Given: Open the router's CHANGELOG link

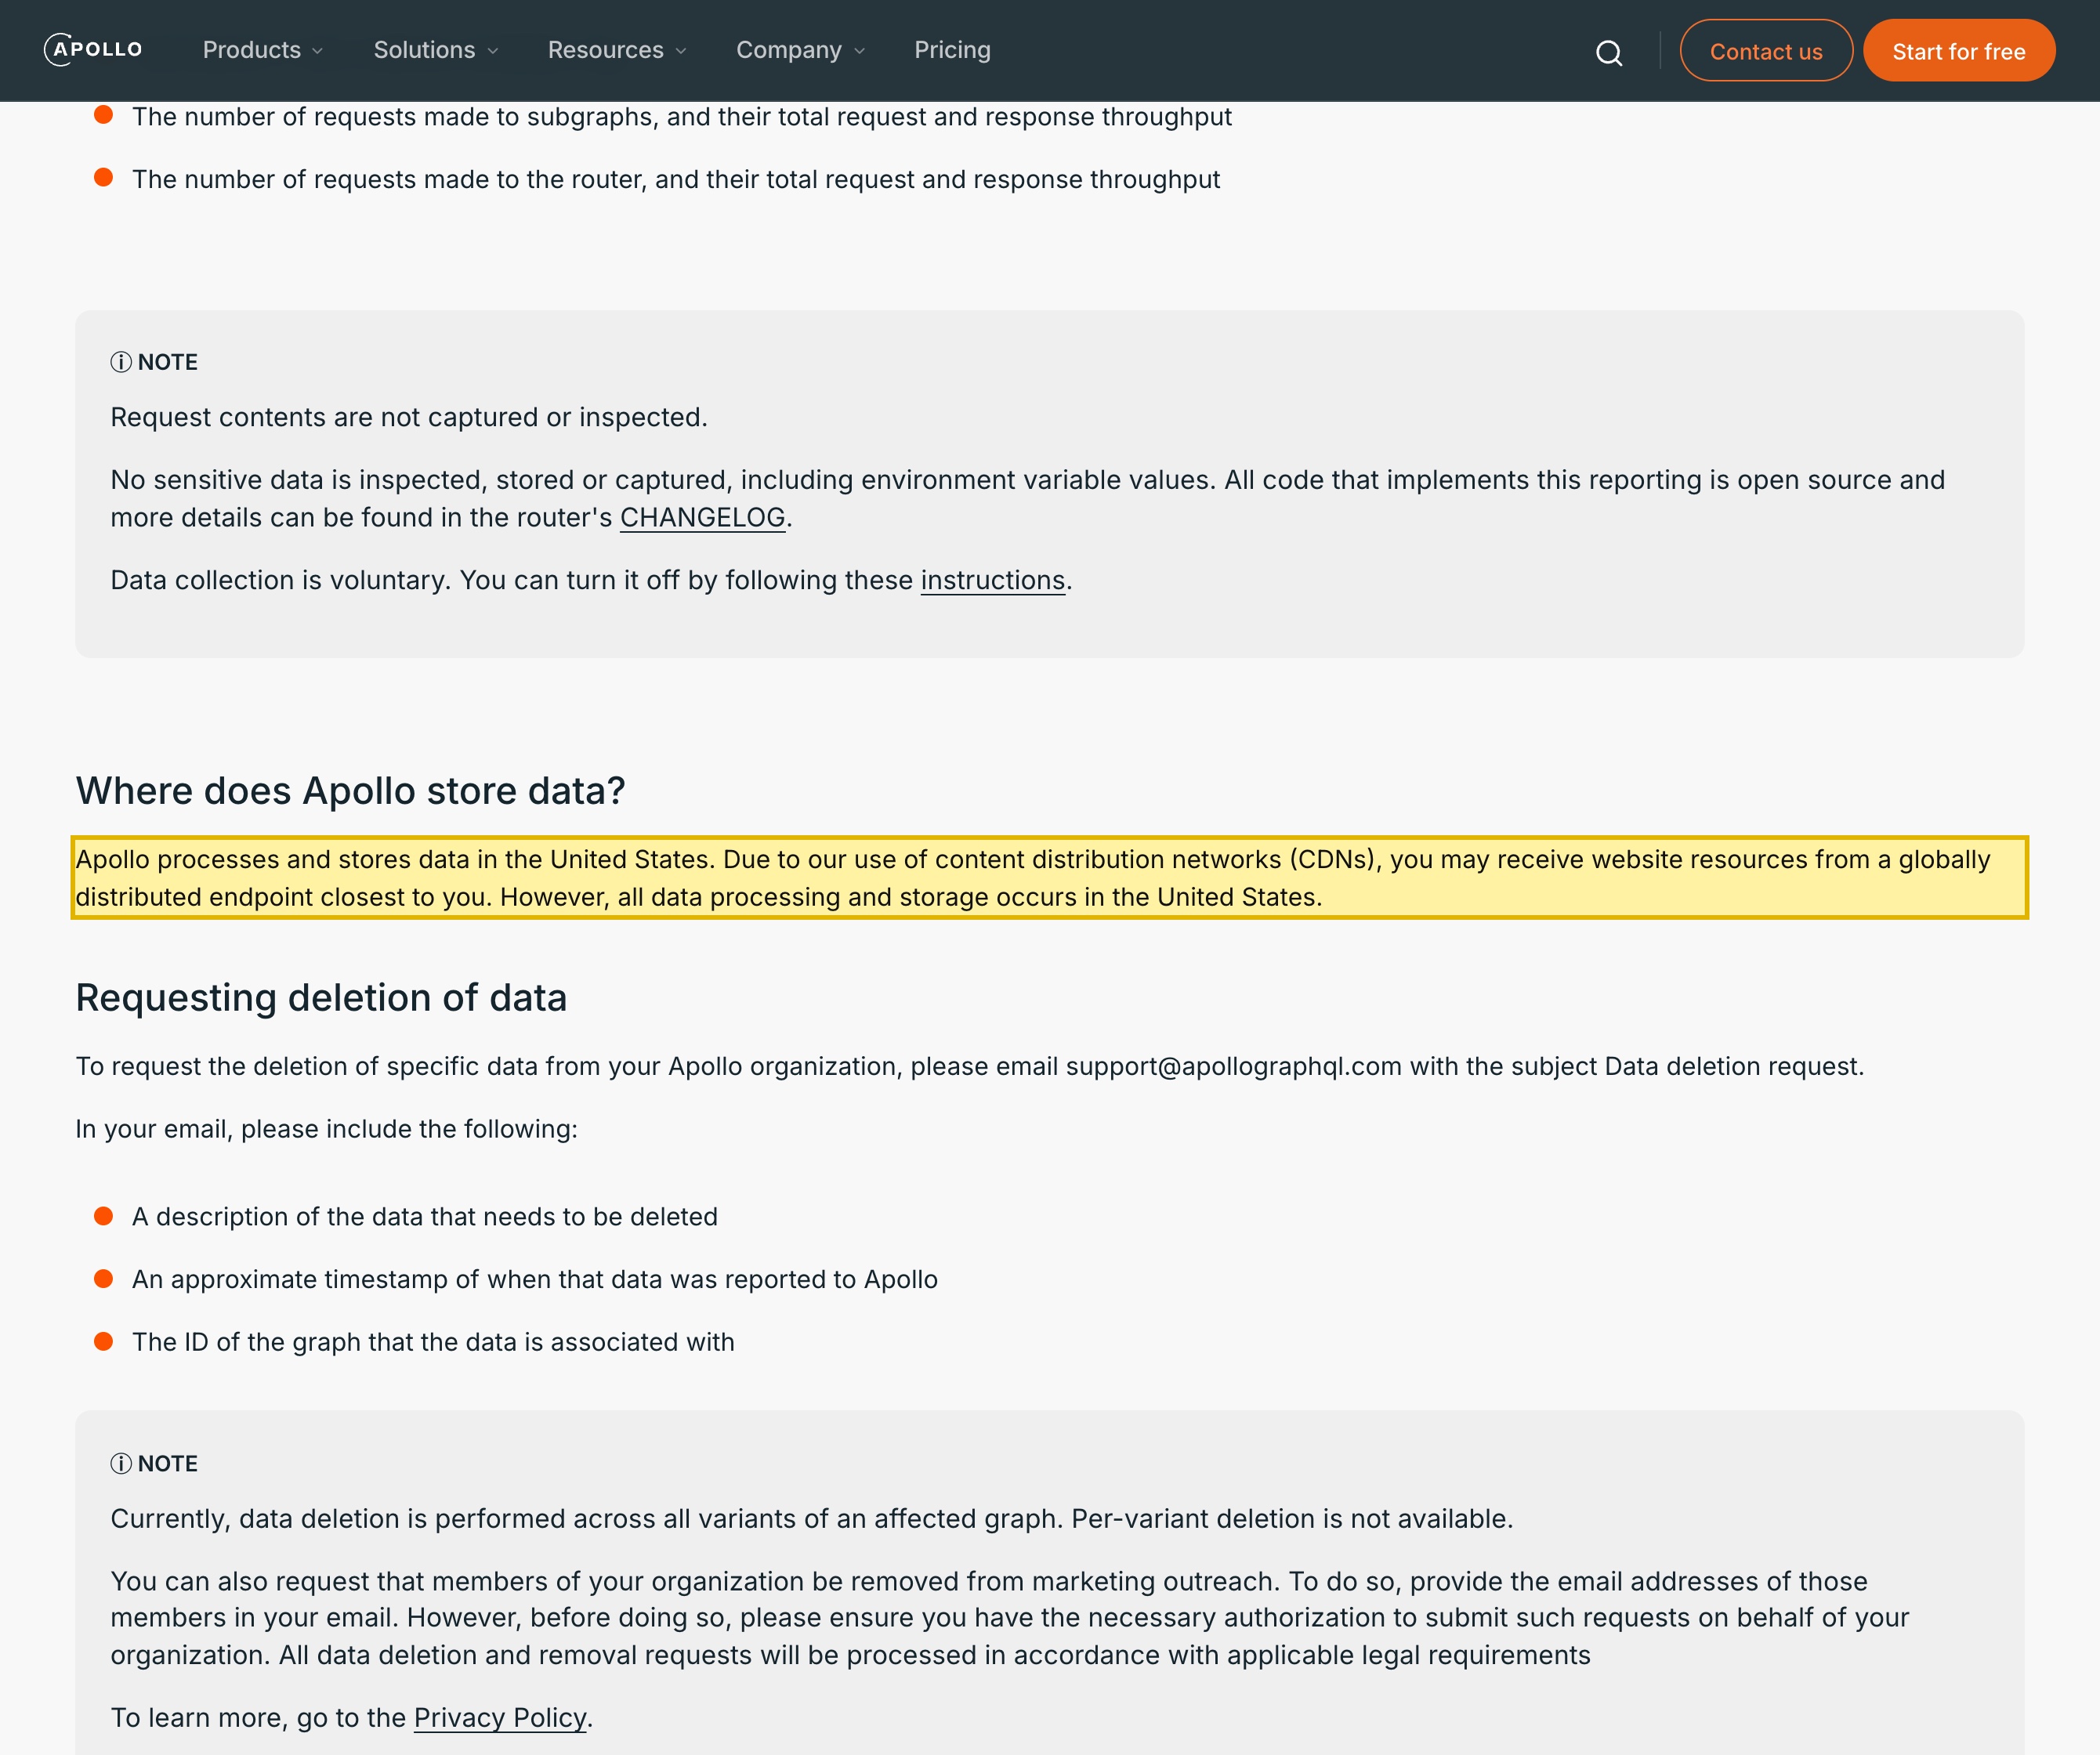Looking at the screenshot, I should (x=702, y=517).
